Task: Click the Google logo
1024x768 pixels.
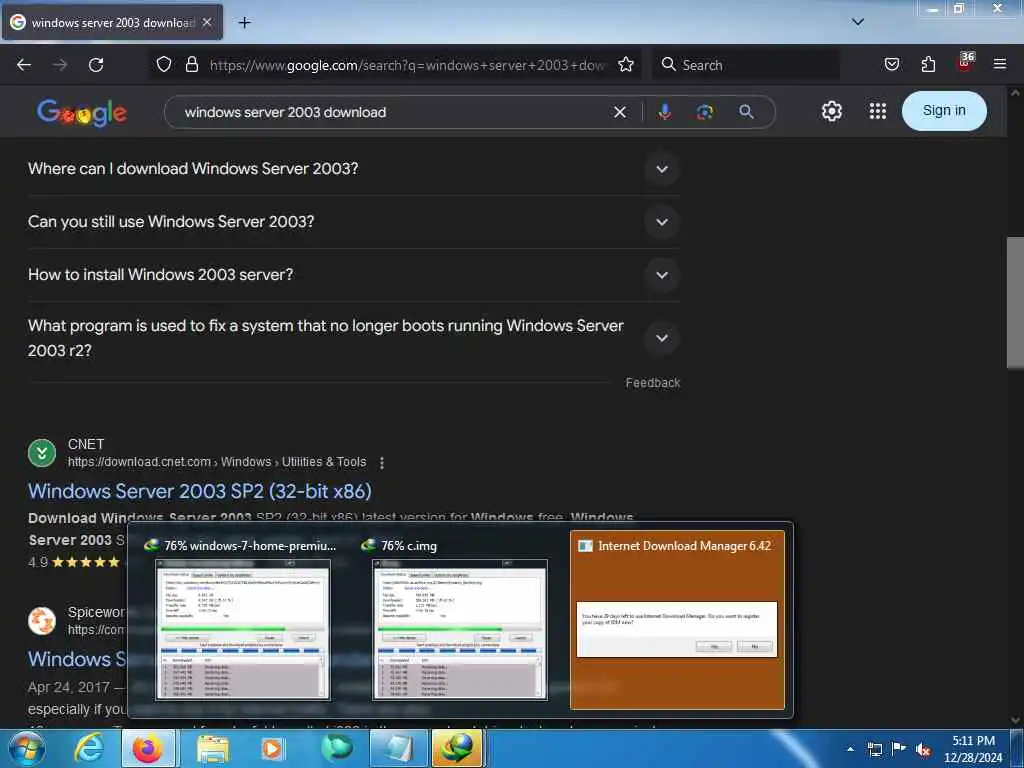Action: coord(82,113)
